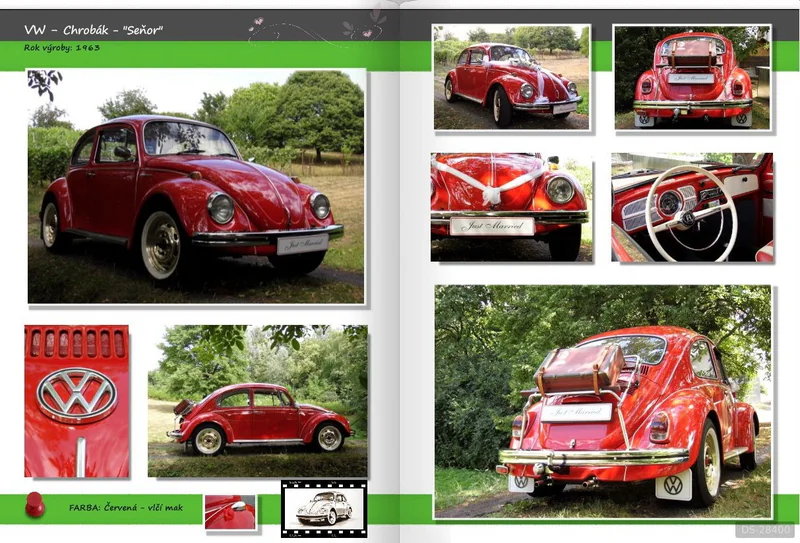
Task: Click the title "VW – Chrobák – Seňor"
Action: (x=93, y=30)
